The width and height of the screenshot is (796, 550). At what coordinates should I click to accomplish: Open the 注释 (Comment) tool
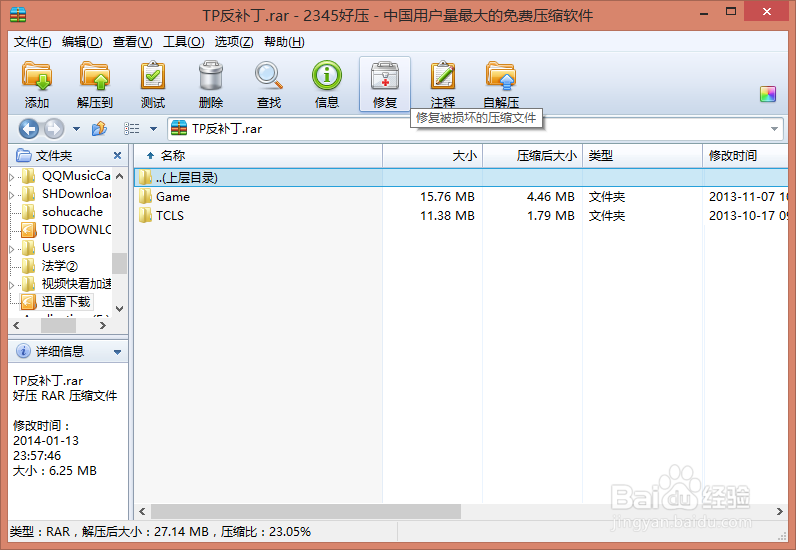[x=443, y=84]
